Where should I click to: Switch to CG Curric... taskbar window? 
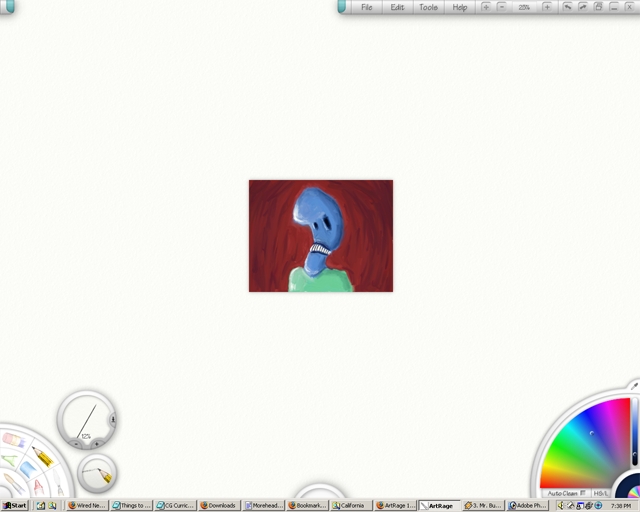click(x=176, y=505)
